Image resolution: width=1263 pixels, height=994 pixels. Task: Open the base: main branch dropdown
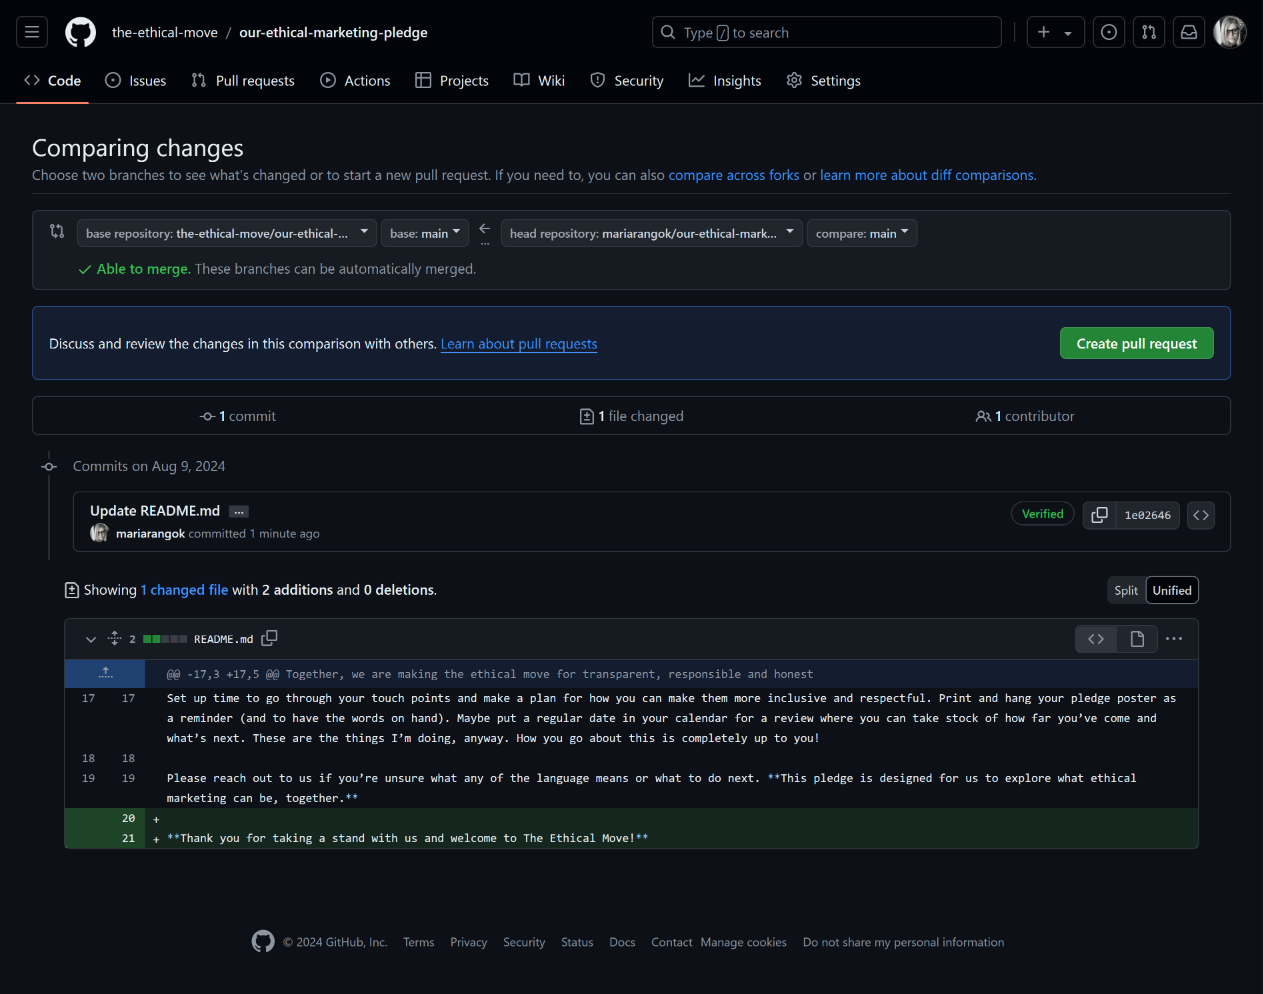pos(424,233)
